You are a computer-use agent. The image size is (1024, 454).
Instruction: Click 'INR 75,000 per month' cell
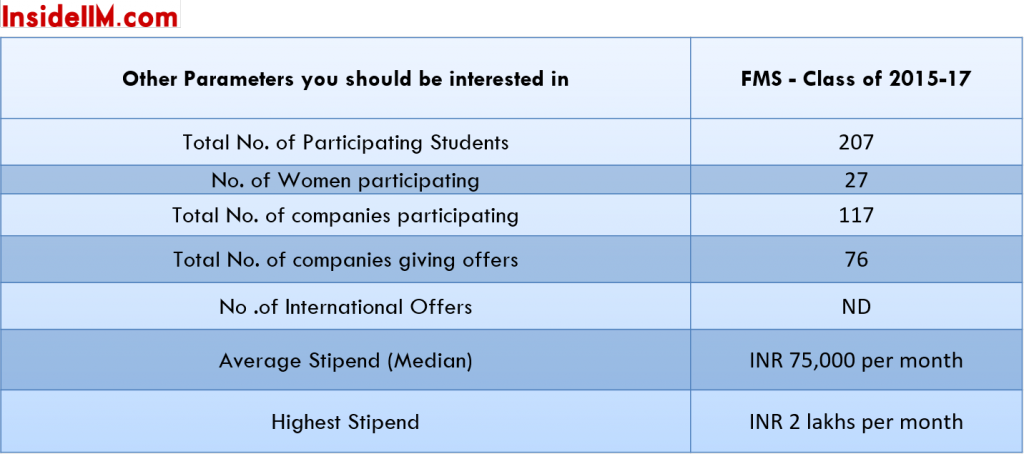pyautogui.click(x=856, y=360)
